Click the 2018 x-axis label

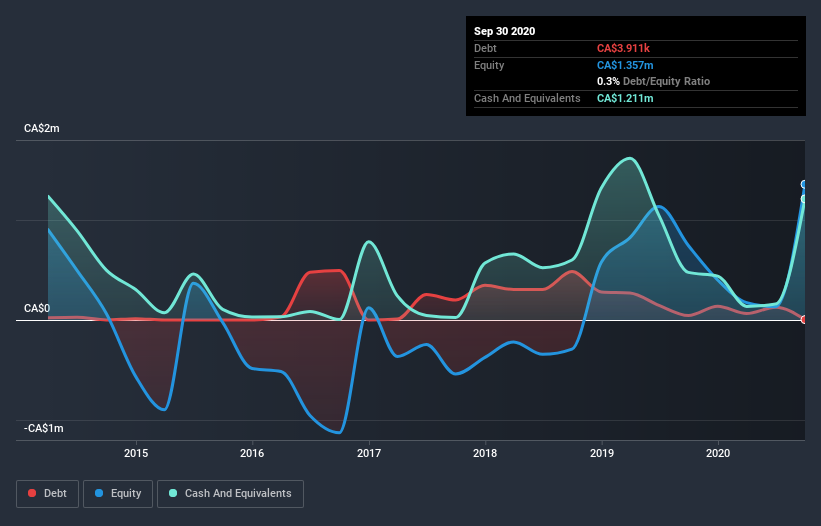point(485,453)
